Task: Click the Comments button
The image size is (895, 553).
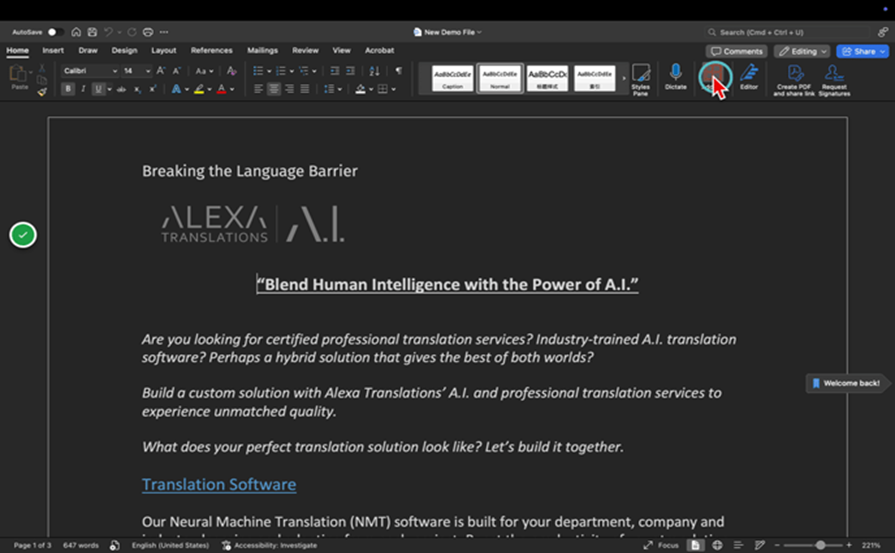Action: click(736, 51)
